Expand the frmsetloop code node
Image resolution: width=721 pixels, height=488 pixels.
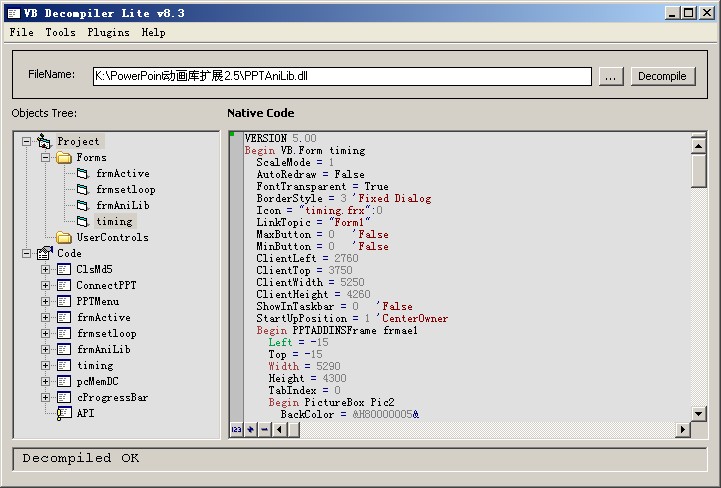click(45, 333)
